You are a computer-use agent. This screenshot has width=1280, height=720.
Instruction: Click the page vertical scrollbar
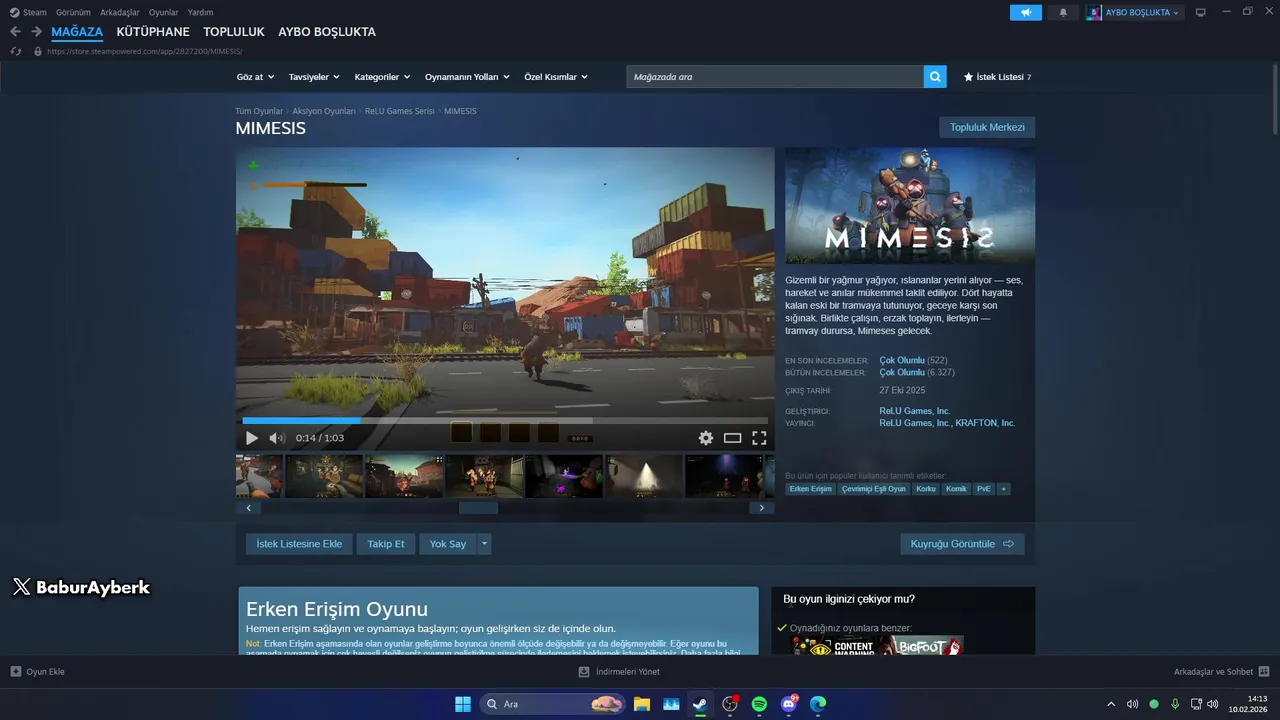[x=1274, y=100]
